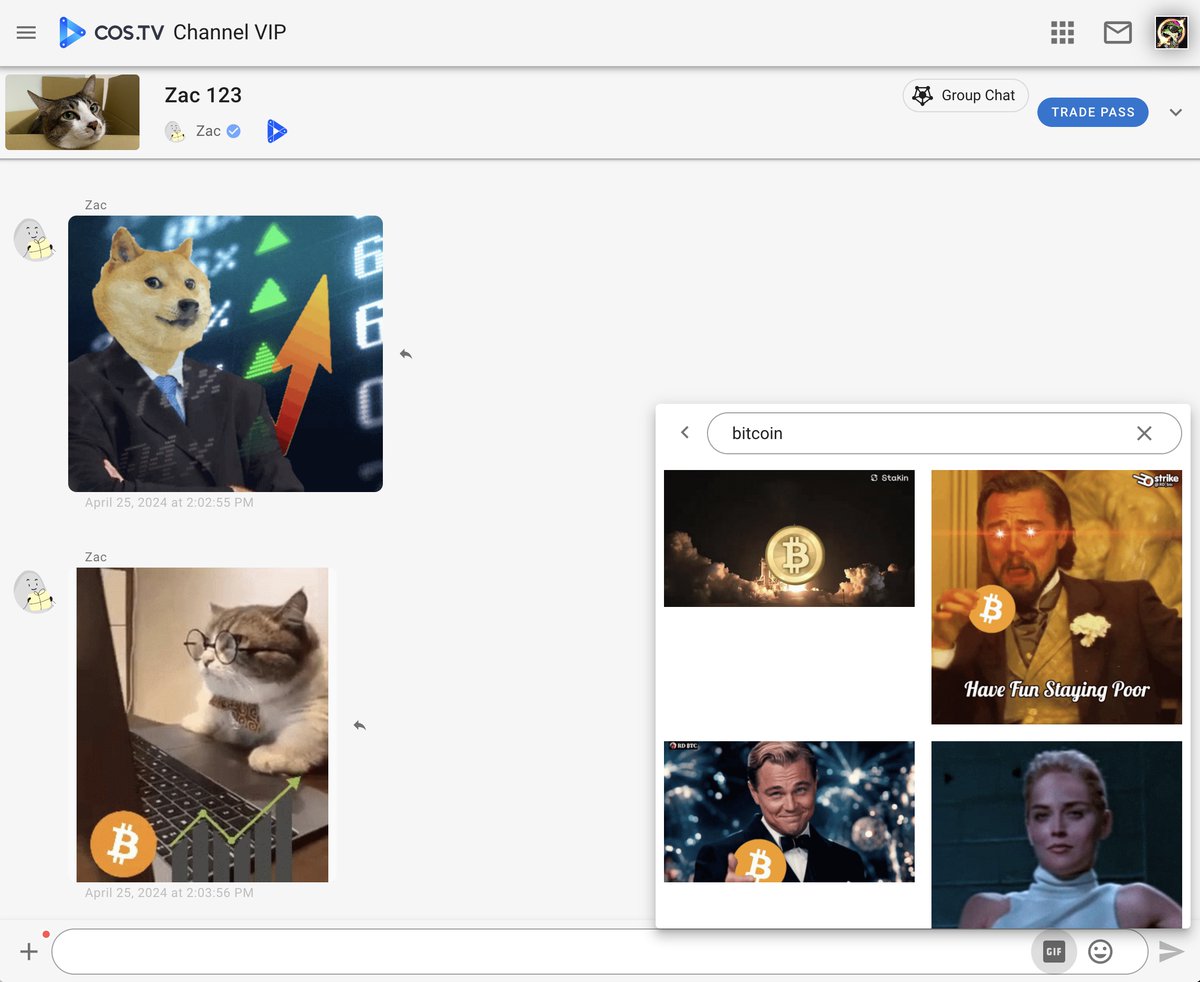Click the blue play icon beside Zac
1200x982 pixels.
(277, 131)
